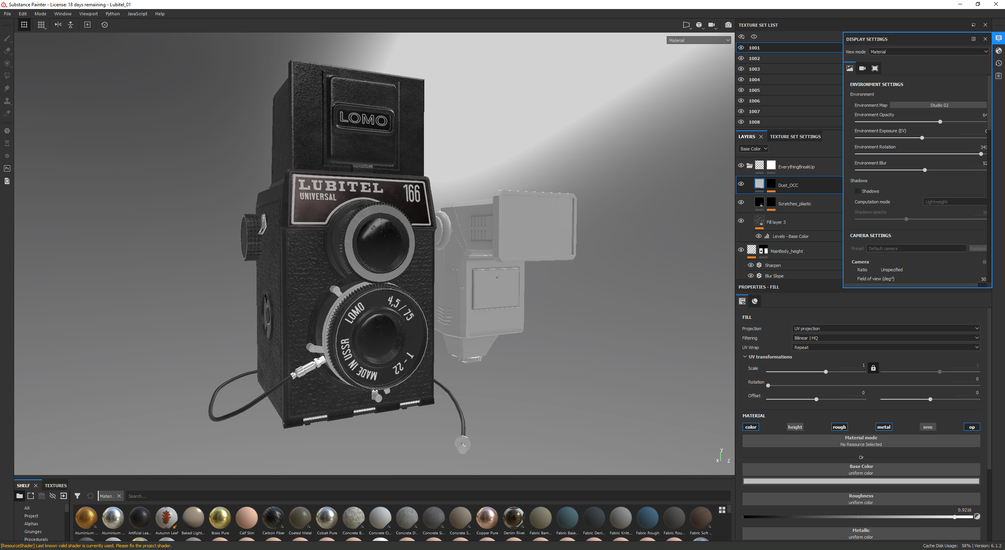The width and height of the screenshot is (1005, 550).
Task: Click the Environment Map Studio 02 button
Action: tap(938, 105)
